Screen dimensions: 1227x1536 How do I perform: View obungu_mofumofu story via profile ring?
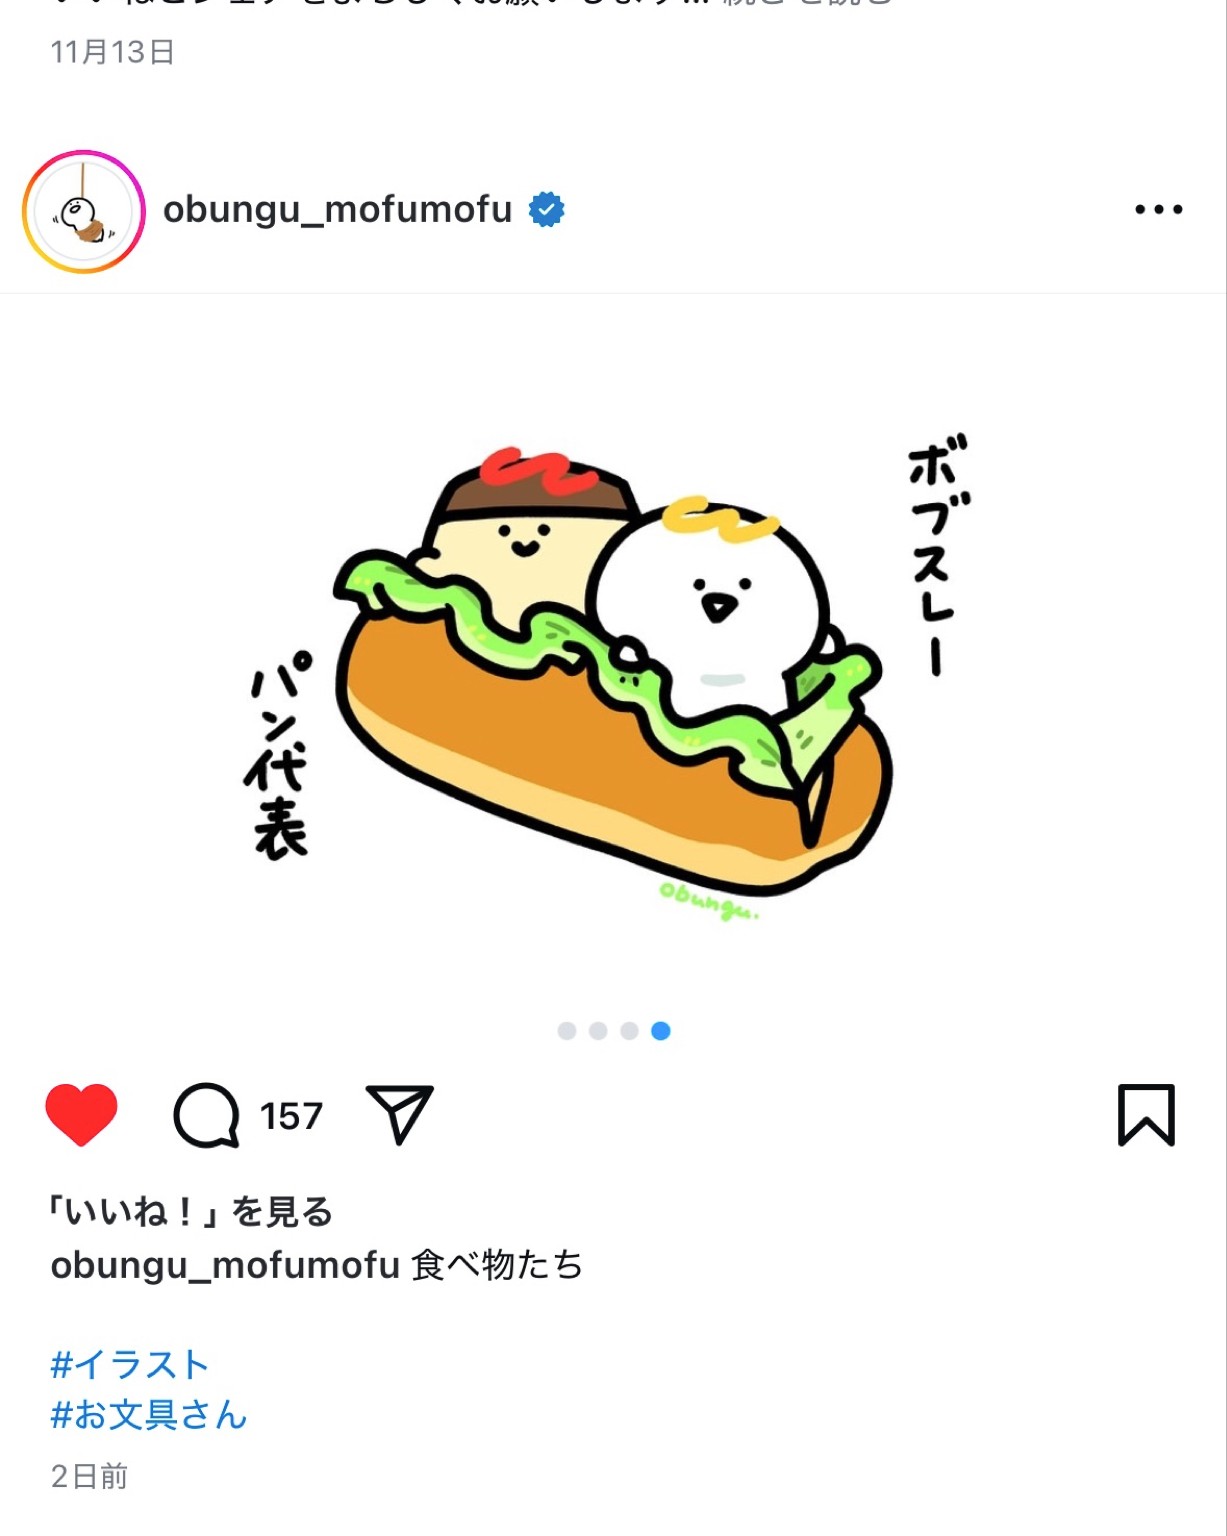(x=84, y=212)
